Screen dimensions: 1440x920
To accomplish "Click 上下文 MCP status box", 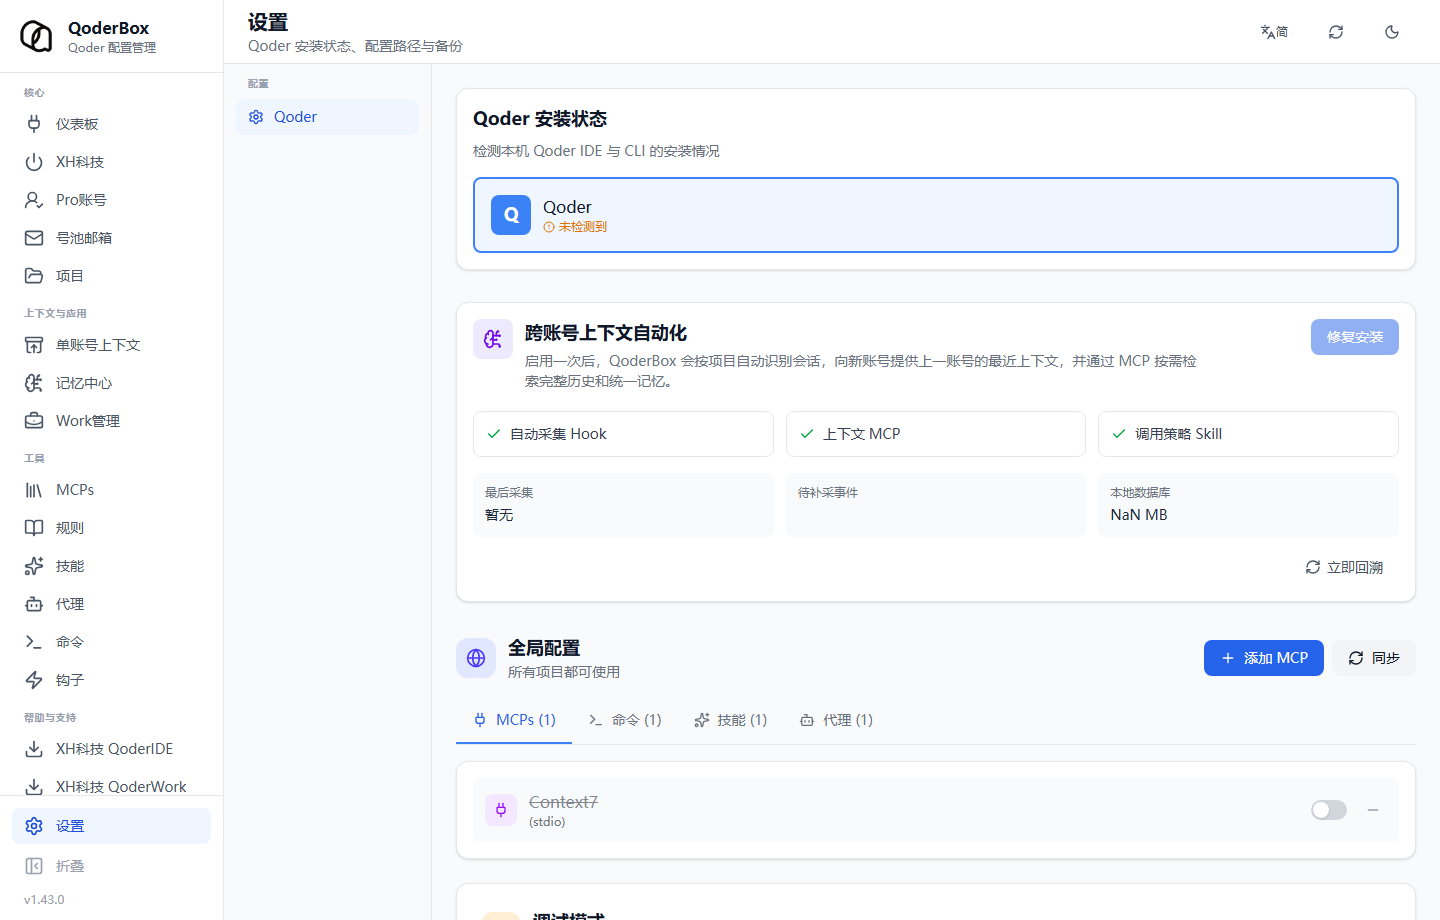I will tap(935, 434).
